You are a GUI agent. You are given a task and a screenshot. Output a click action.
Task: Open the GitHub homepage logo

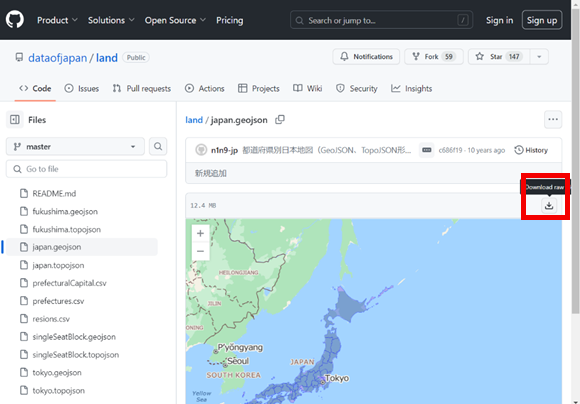[x=15, y=20]
